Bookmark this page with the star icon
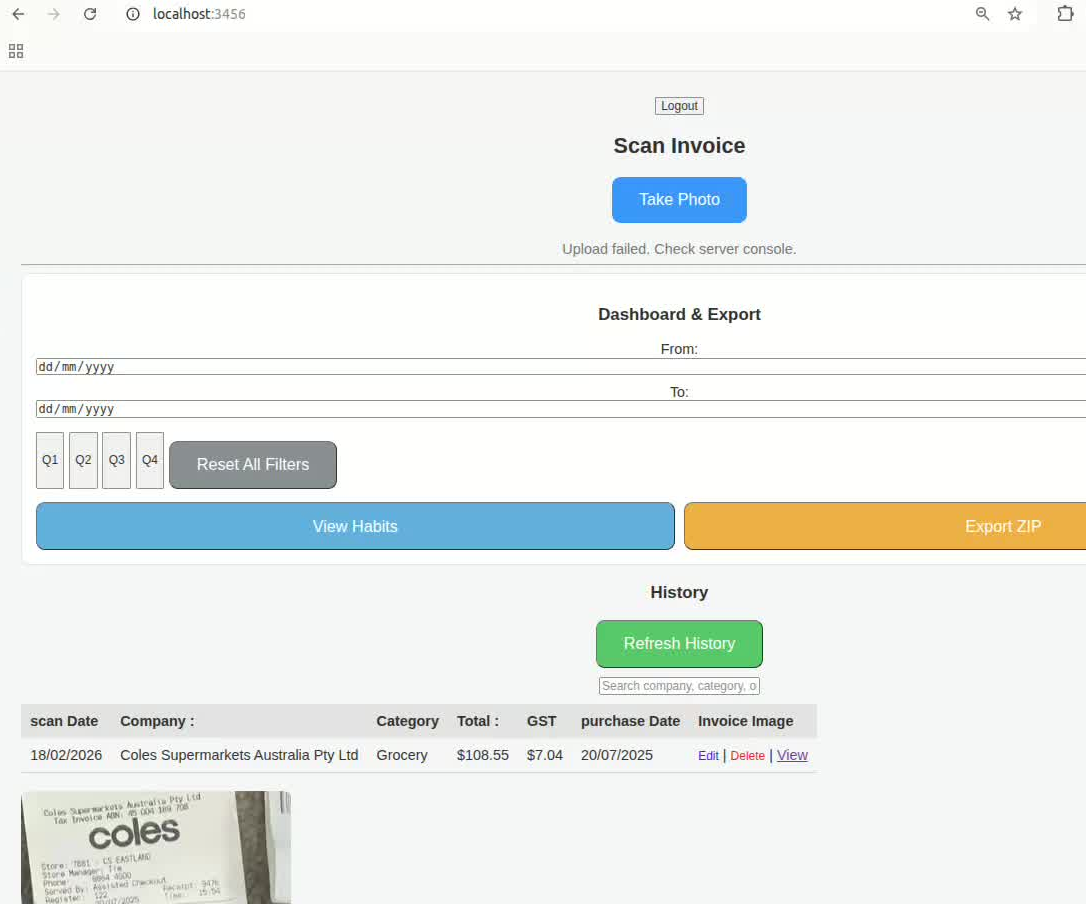The height and width of the screenshot is (904, 1086). (x=1015, y=14)
